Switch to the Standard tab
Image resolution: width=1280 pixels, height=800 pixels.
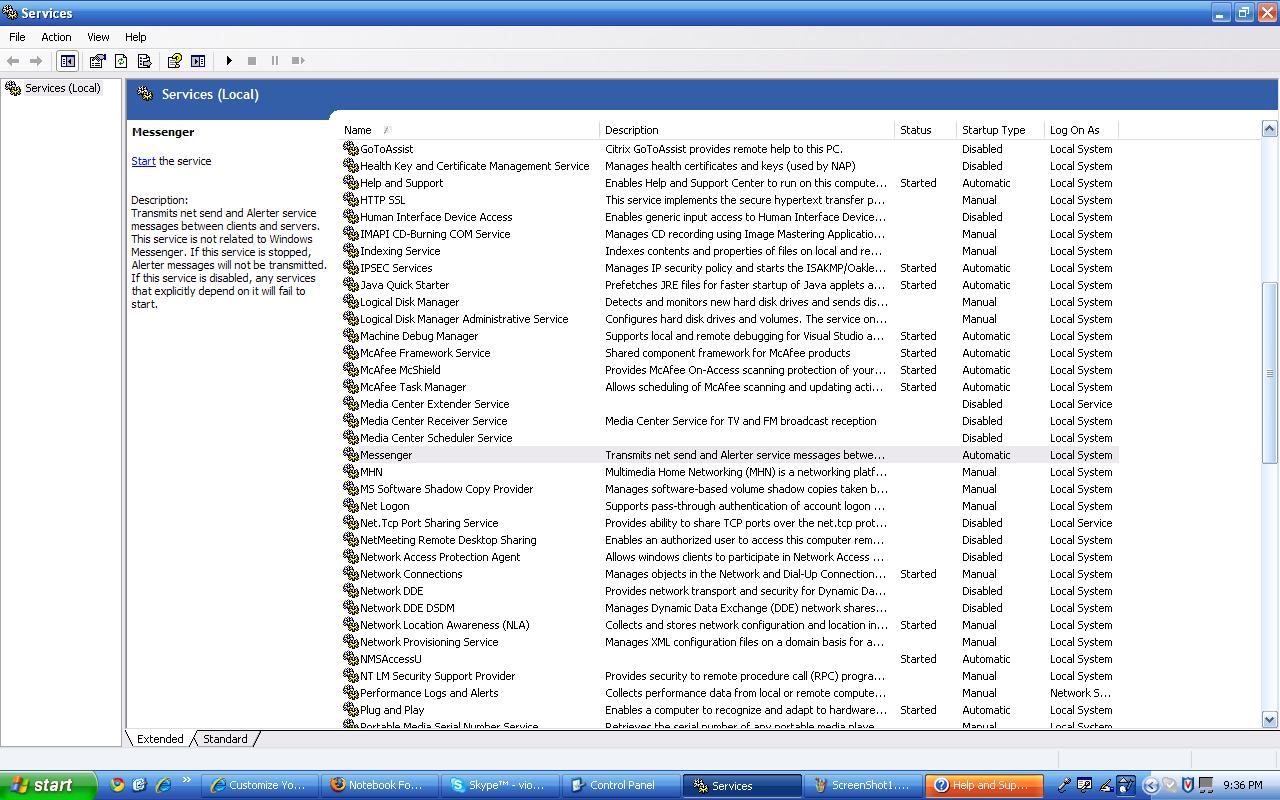pos(225,739)
